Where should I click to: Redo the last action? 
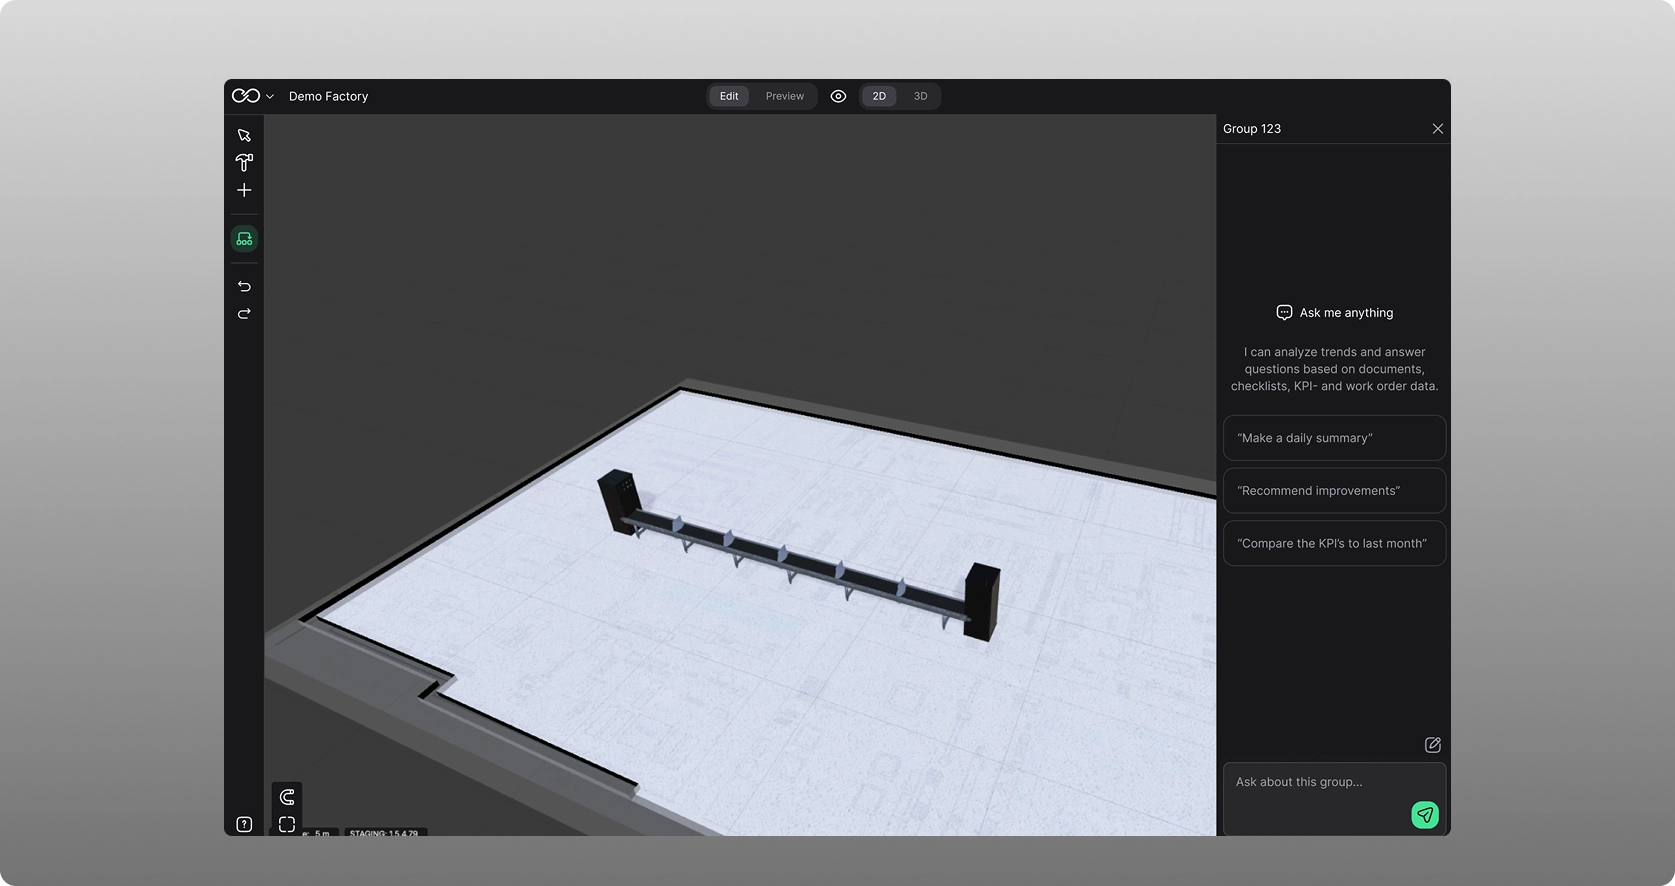[x=244, y=314]
